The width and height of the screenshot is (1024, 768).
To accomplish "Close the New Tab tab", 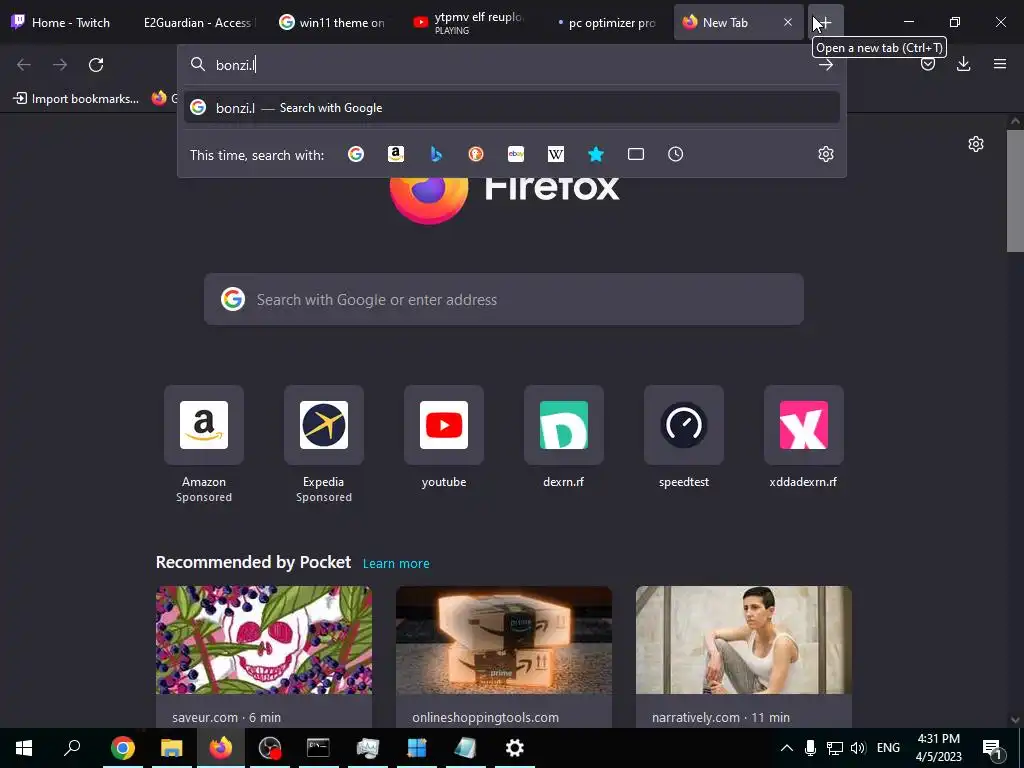I will [x=788, y=22].
